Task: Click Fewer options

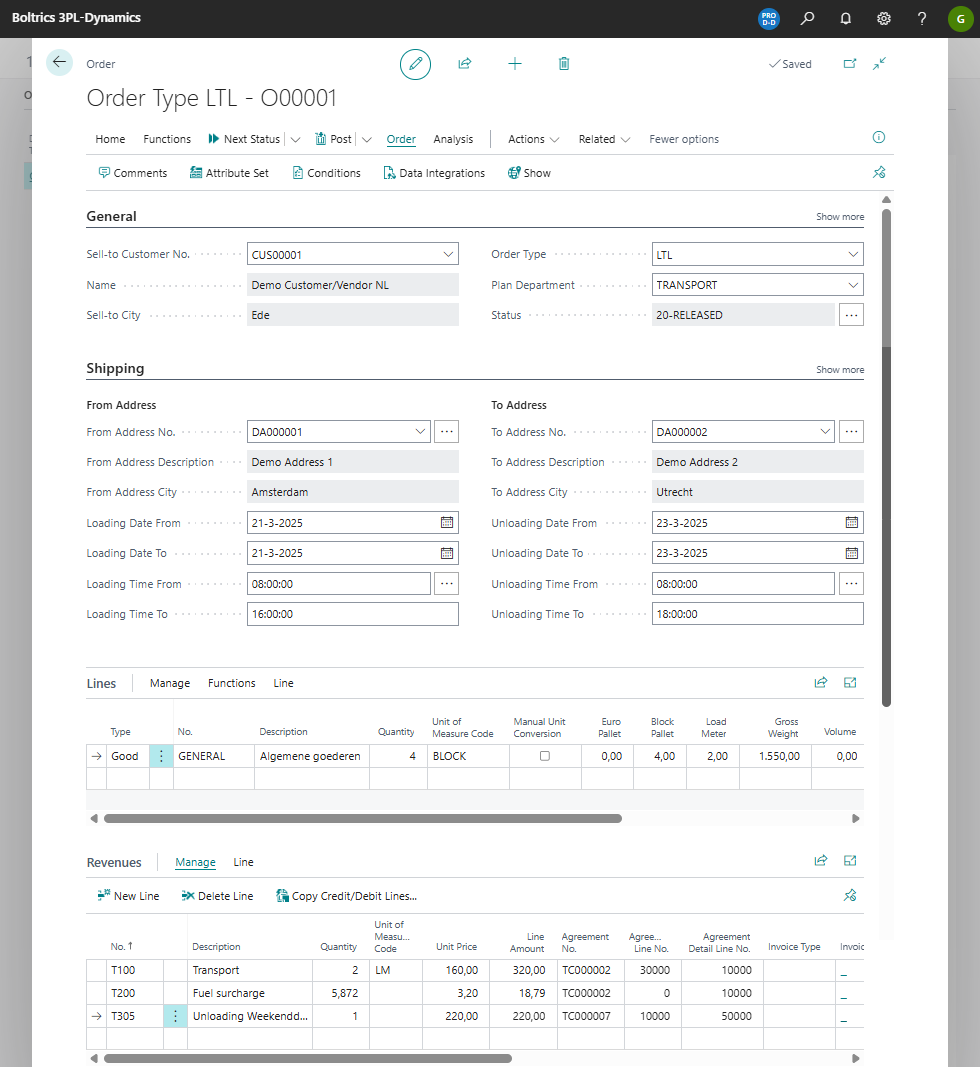Action: coord(683,139)
